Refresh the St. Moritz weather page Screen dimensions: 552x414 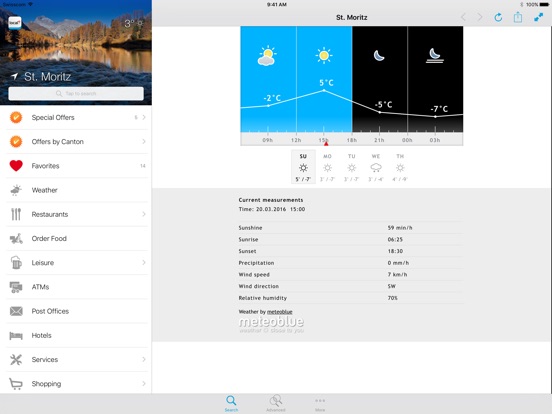click(498, 17)
